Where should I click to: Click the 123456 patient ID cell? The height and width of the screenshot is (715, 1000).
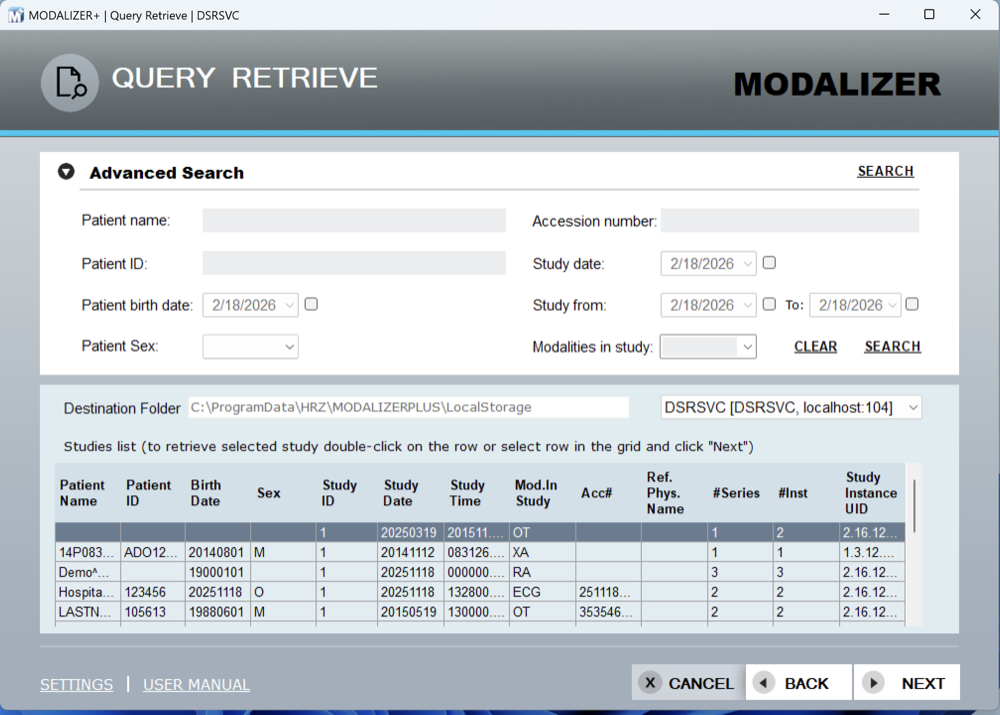153,592
